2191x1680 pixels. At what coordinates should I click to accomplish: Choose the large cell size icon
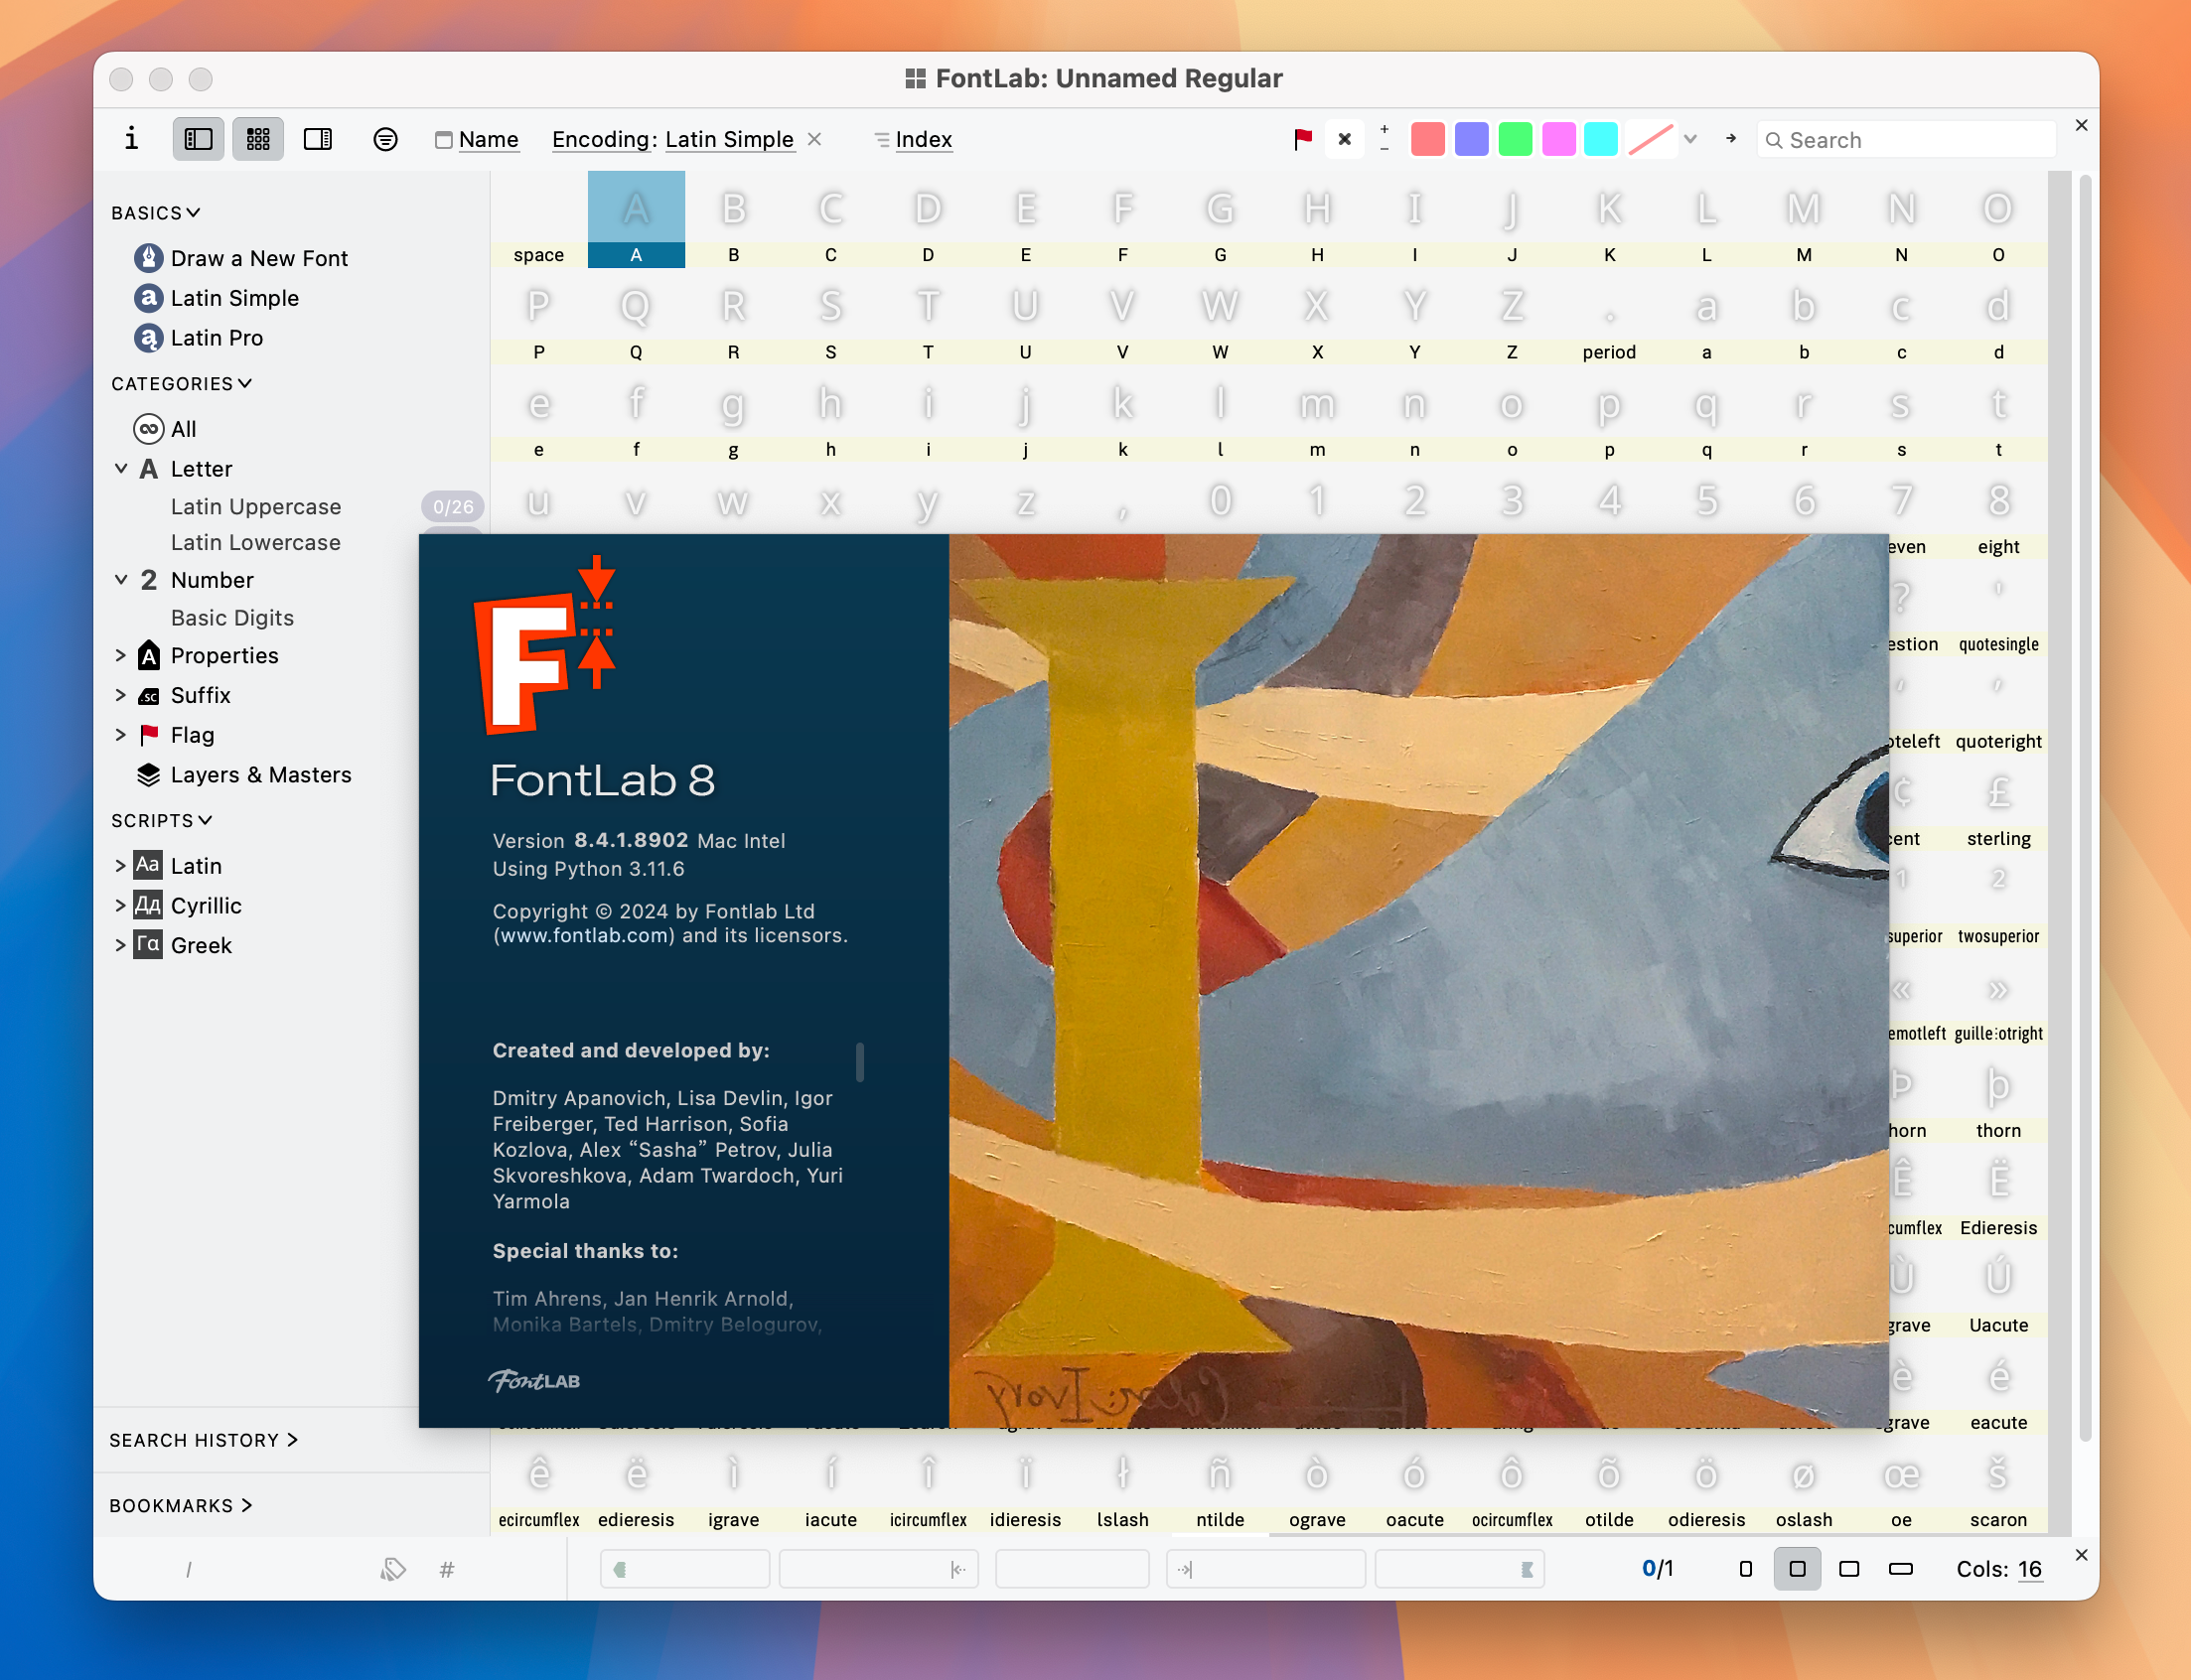pyautogui.click(x=1849, y=1569)
